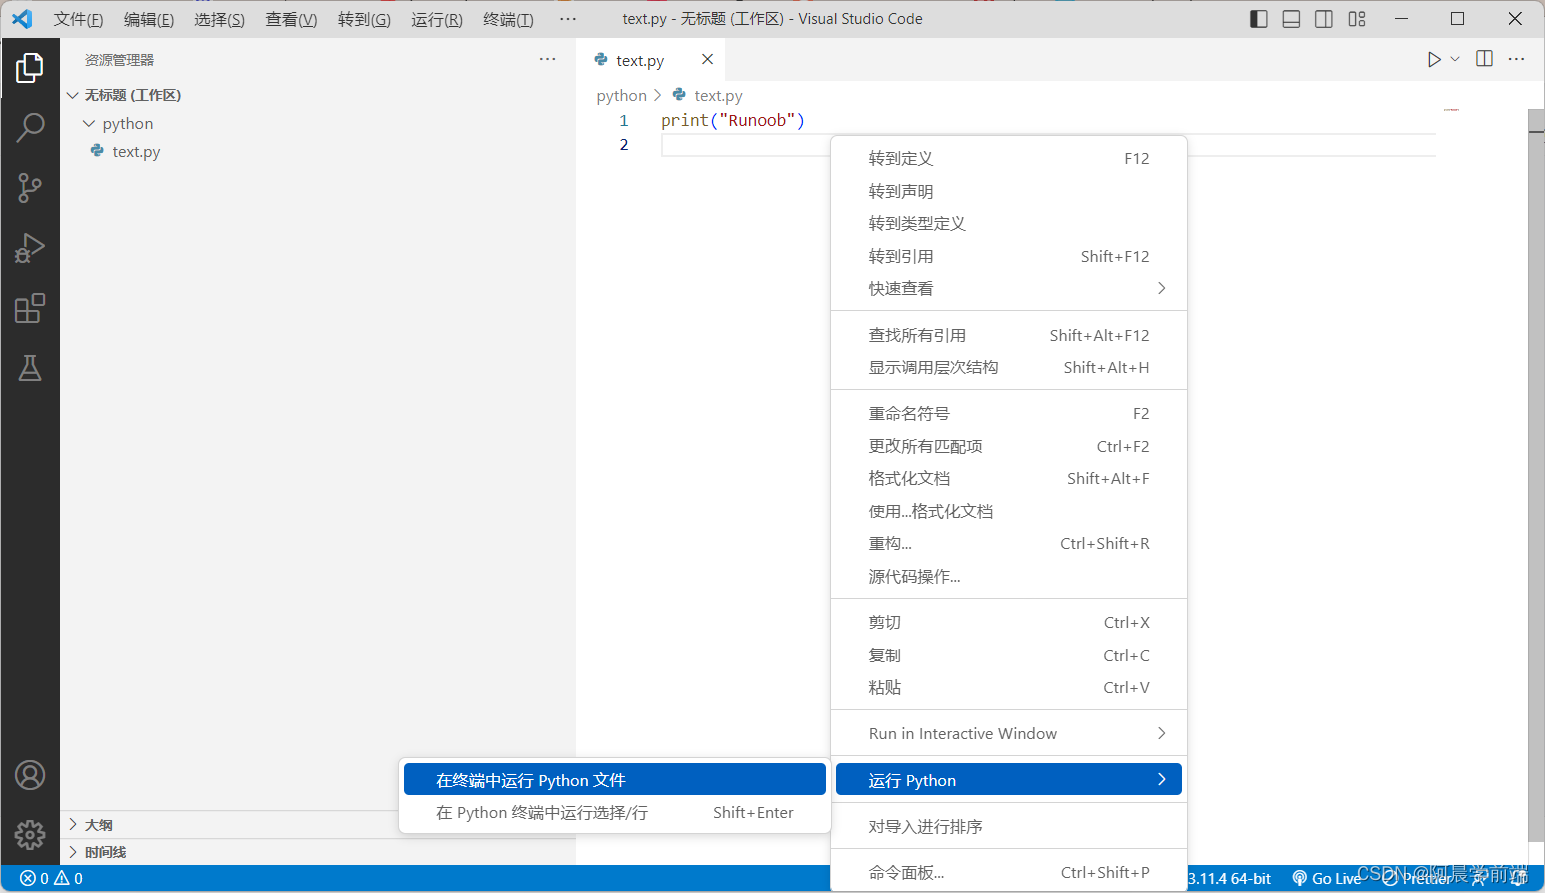
Task: Split the editor with toolbar icon
Action: point(1483,59)
